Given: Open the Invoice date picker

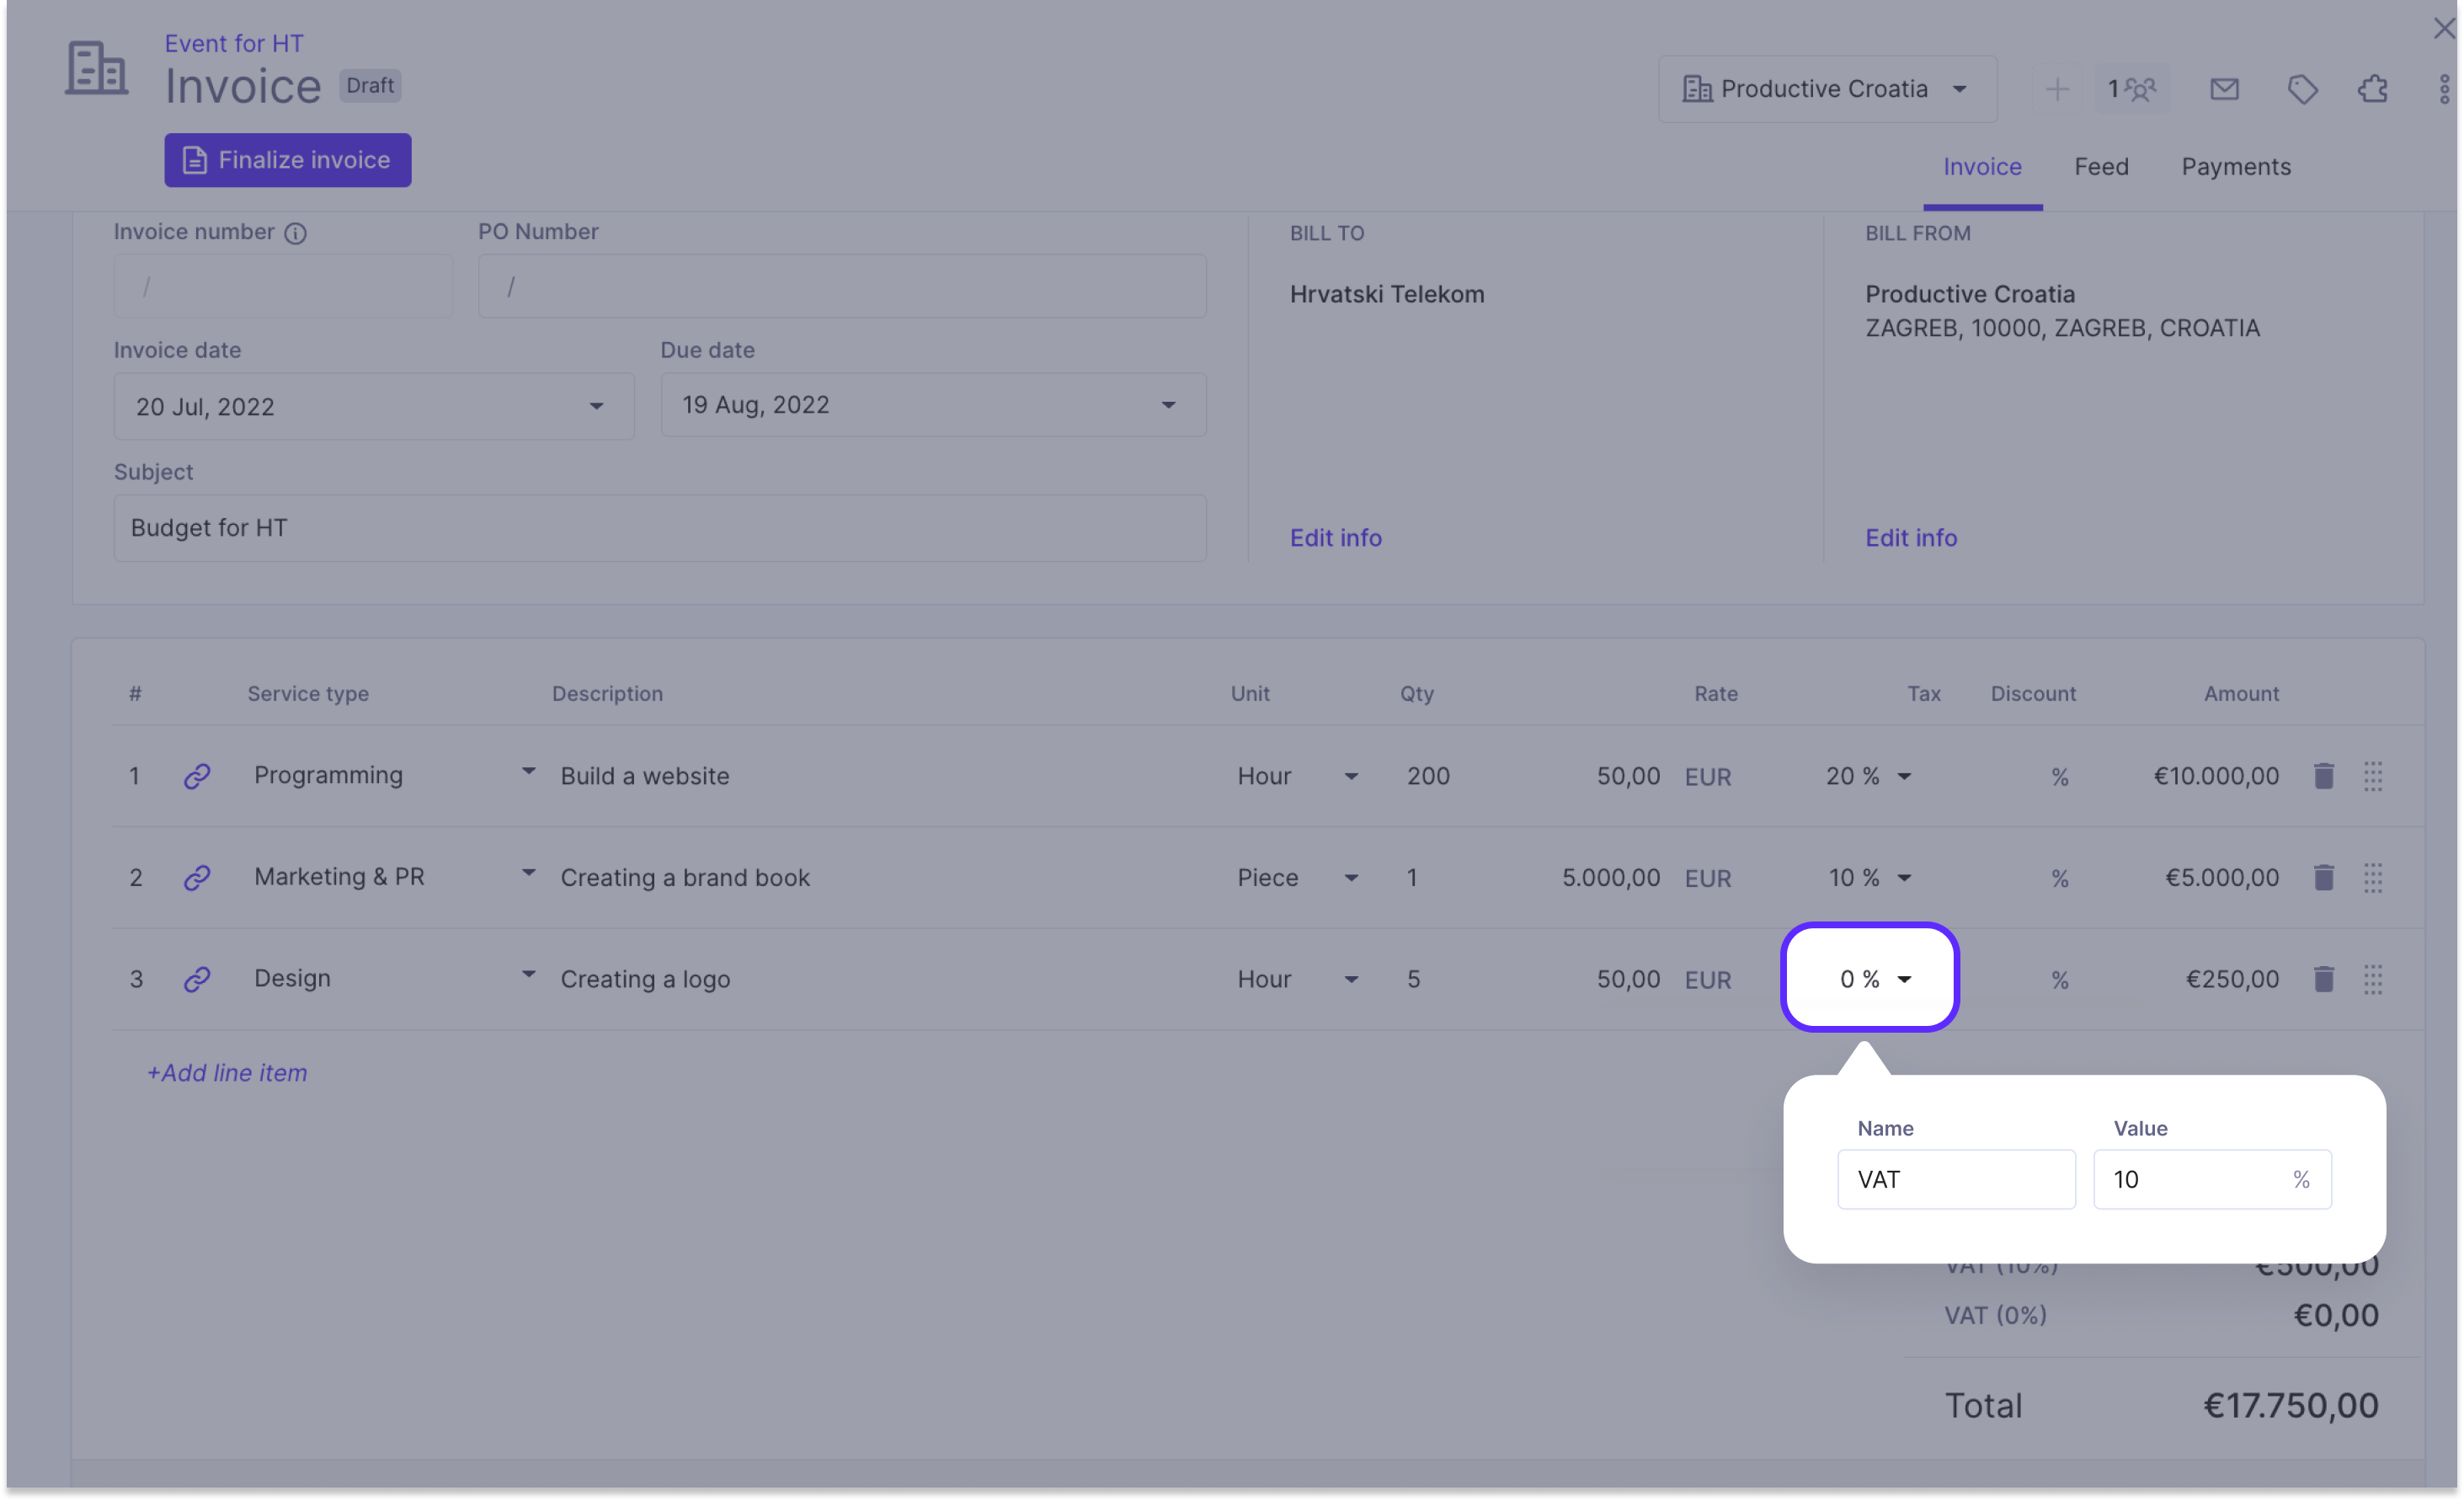Looking at the screenshot, I should 374,406.
